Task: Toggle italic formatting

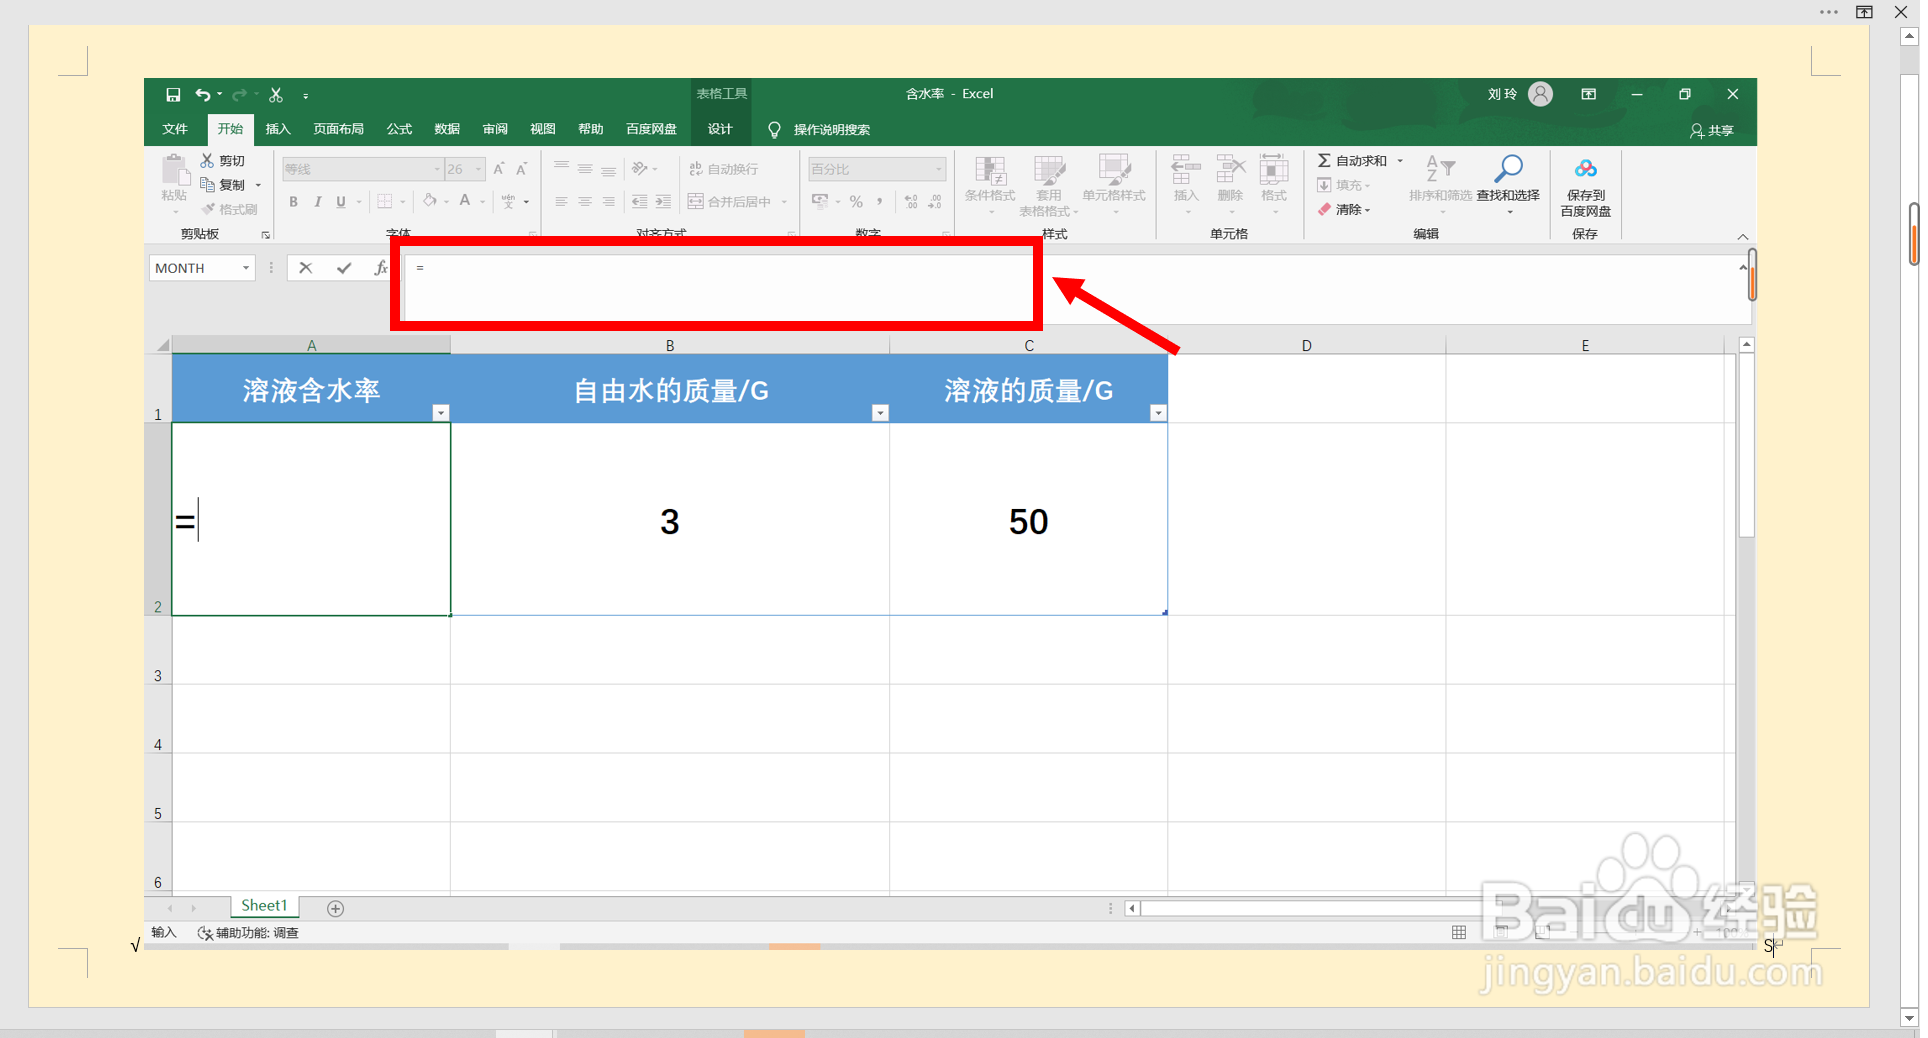Action: [x=317, y=201]
